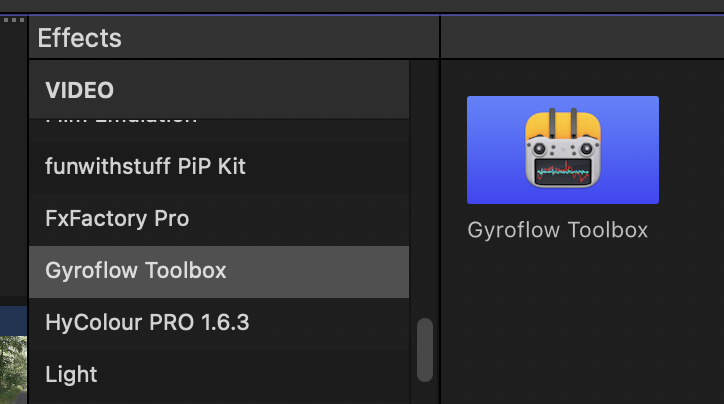Image resolution: width=724 pixels, height=404 pixels.
Task: Choose the highlighted Gyroflow Toolbox list entry
Action: pos(219,271)
